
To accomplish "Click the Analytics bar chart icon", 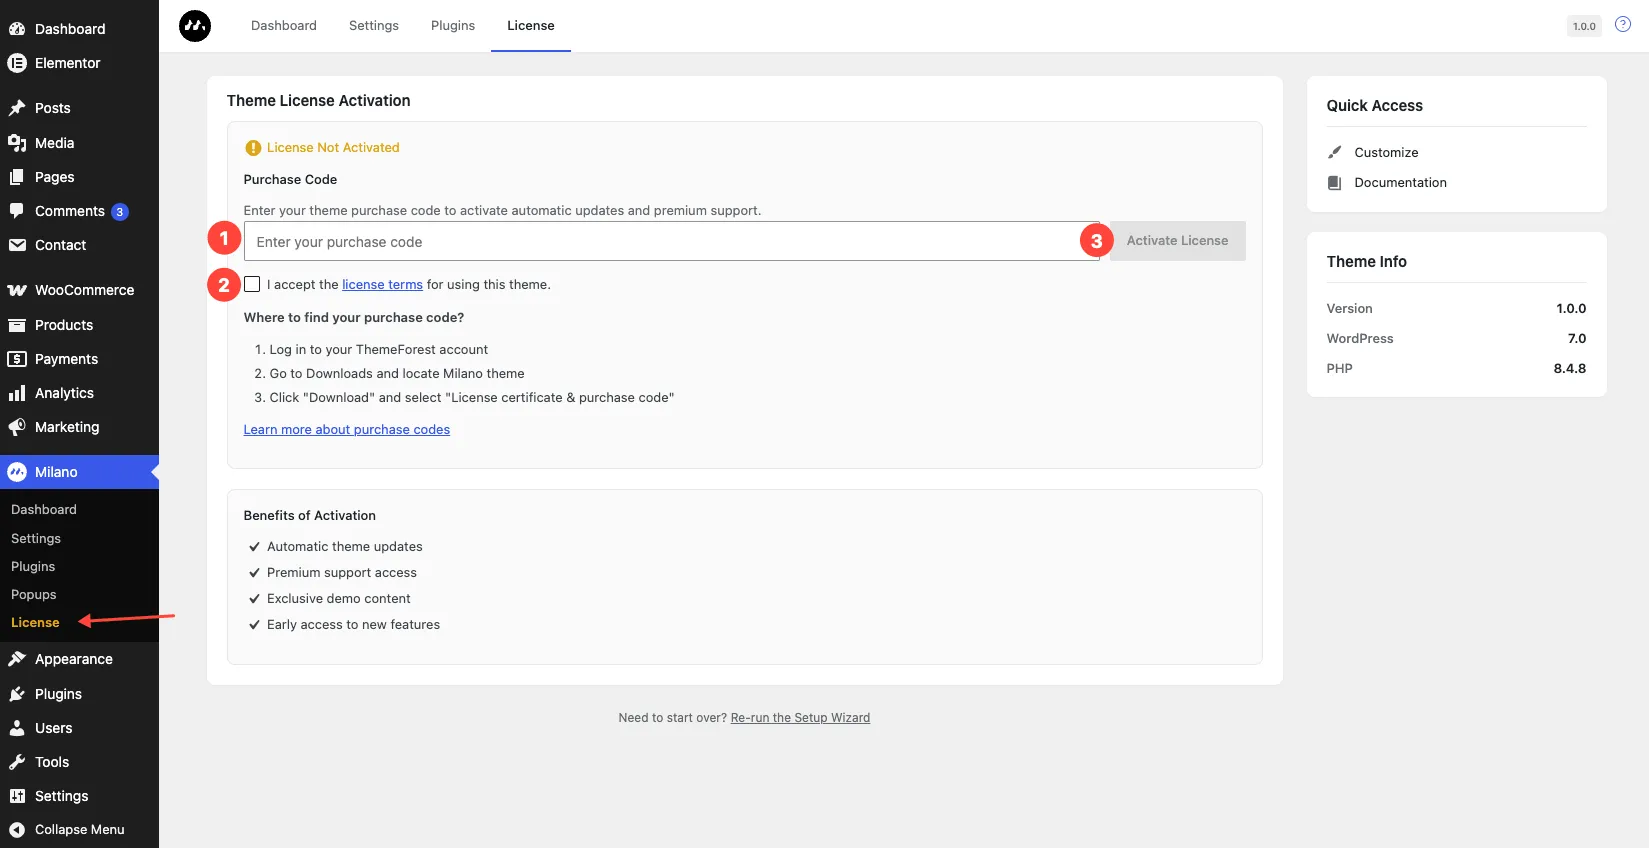I will (17, 393).
